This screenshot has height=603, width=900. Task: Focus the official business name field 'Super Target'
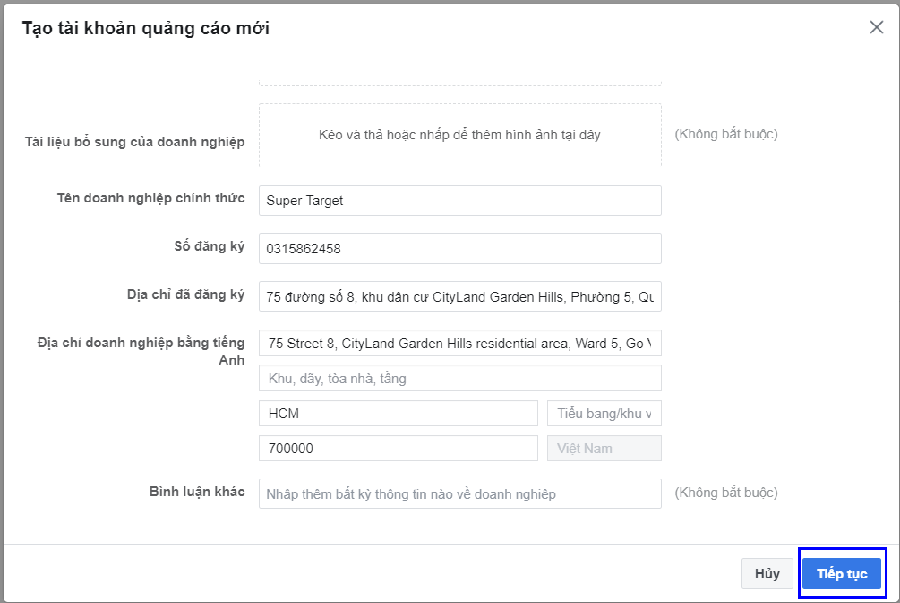point(460,200)
